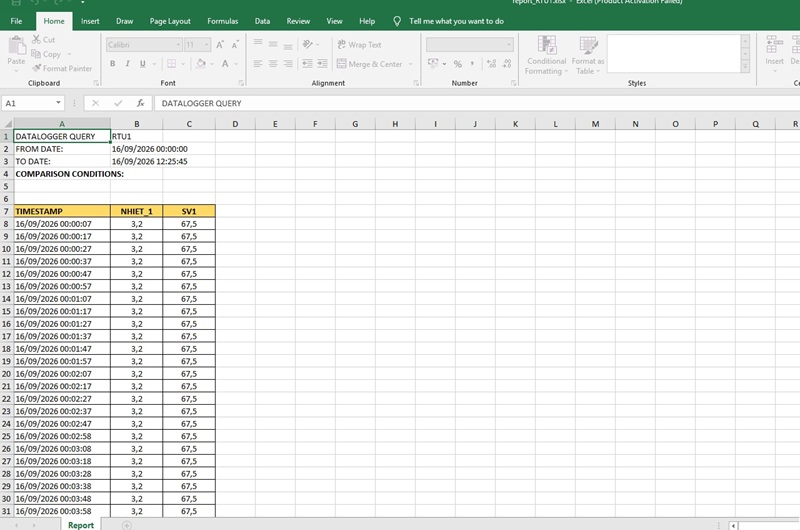Click the Select All corner triangle
The width and height of the screenshot is (800, 530).
[x=7, y=123]
